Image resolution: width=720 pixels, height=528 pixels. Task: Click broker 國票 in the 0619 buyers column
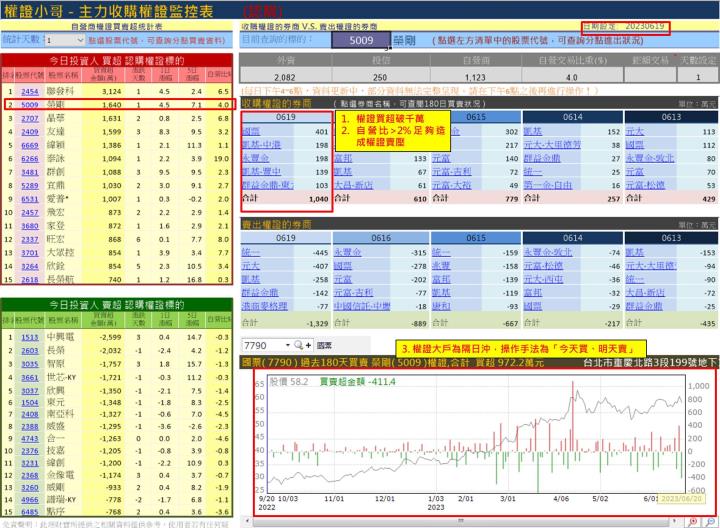click(251, 131)
